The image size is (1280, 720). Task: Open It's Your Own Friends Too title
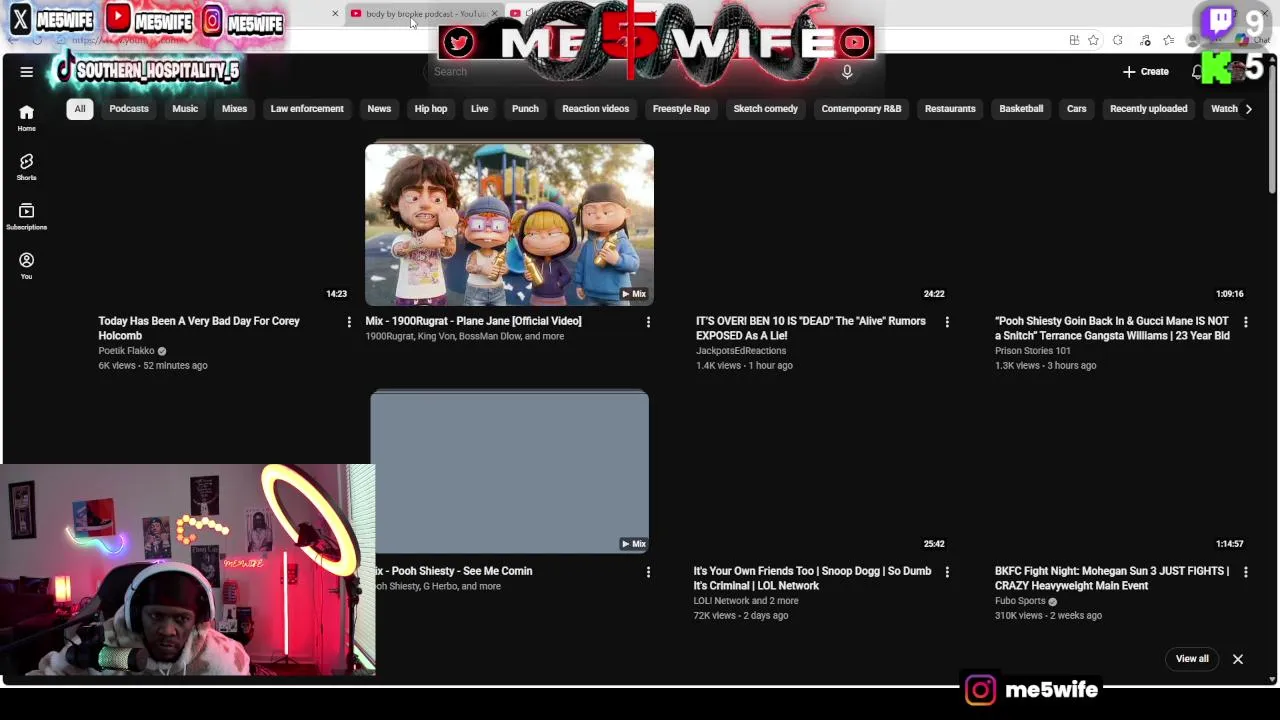[812, 578]
